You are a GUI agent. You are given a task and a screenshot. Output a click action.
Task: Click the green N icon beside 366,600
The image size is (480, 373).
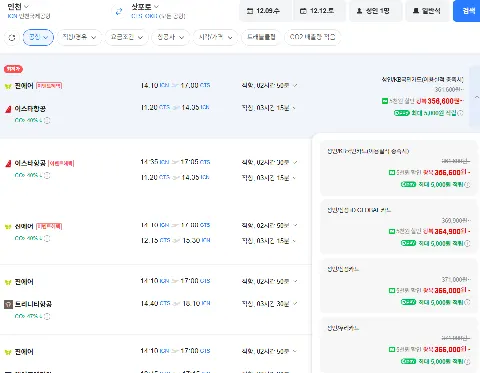click(x=392, y=172)
